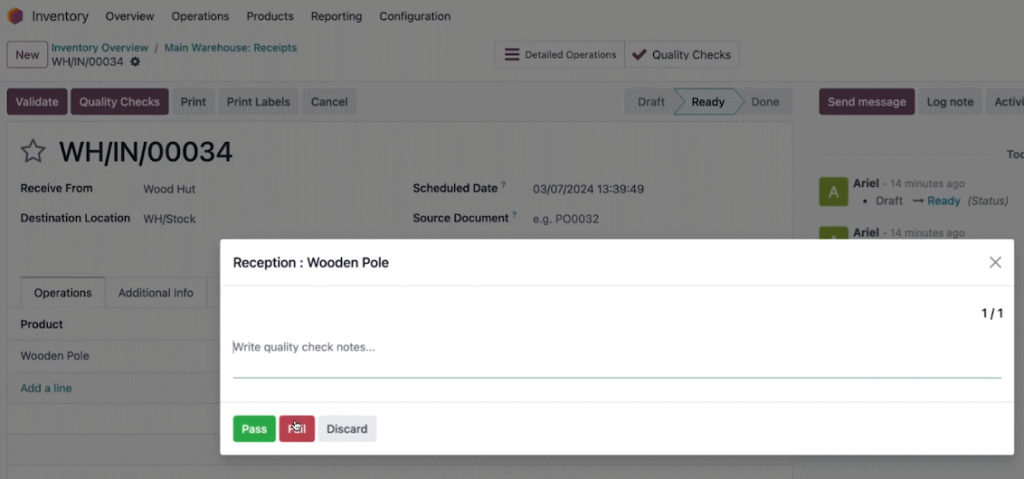Viewport: 1024px width, 479px height.
Task: Click the red Fail button
Action: tap(297, 429)
